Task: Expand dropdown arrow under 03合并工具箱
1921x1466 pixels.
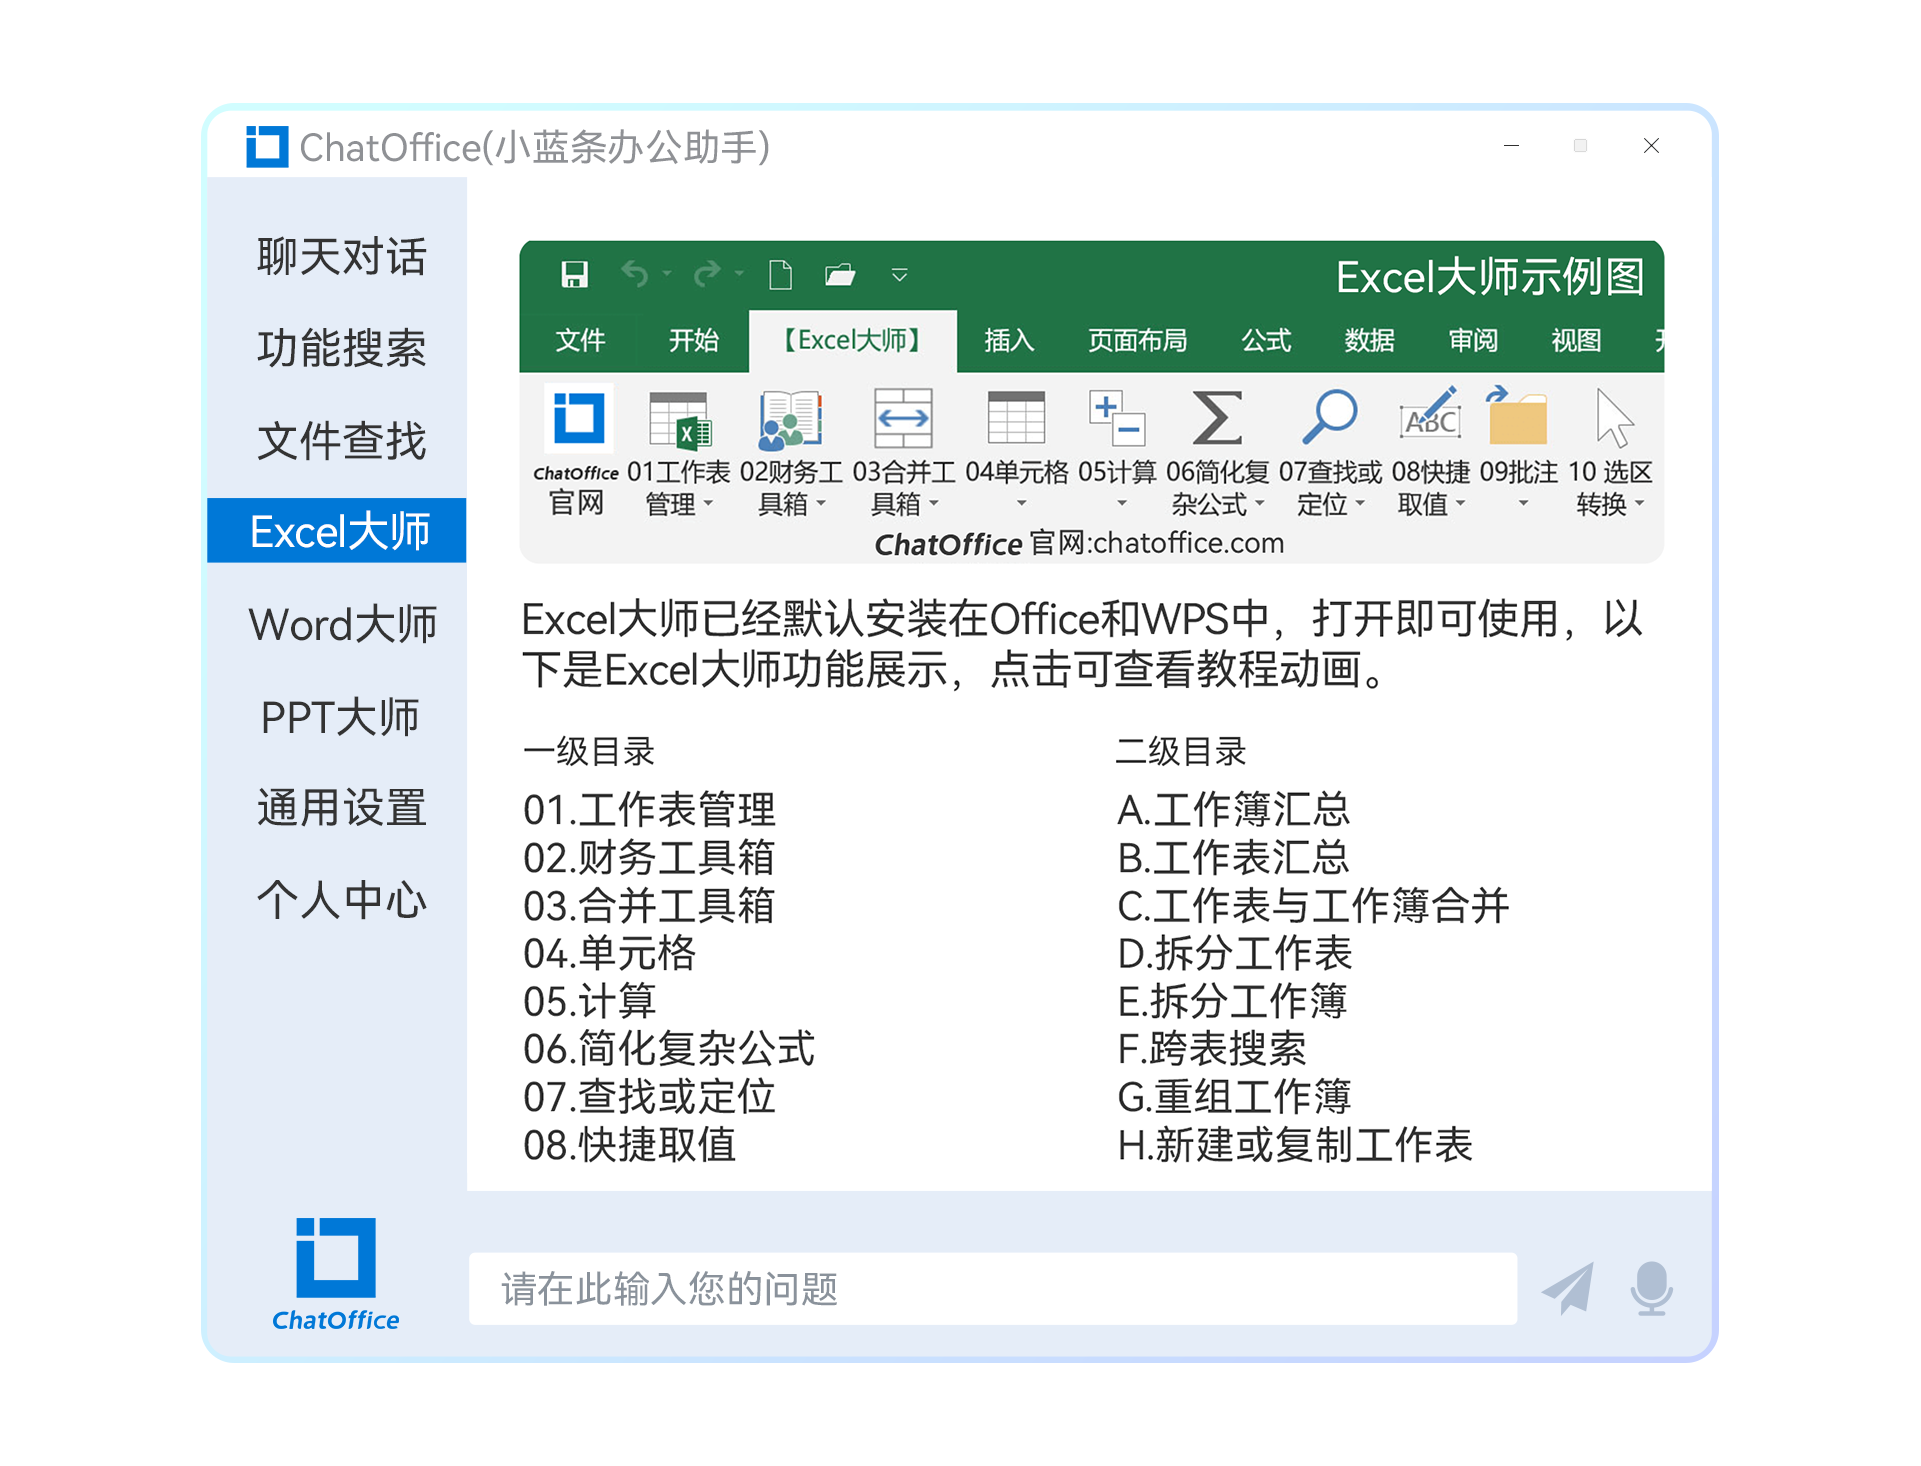Action: click(x=934, y=504)
